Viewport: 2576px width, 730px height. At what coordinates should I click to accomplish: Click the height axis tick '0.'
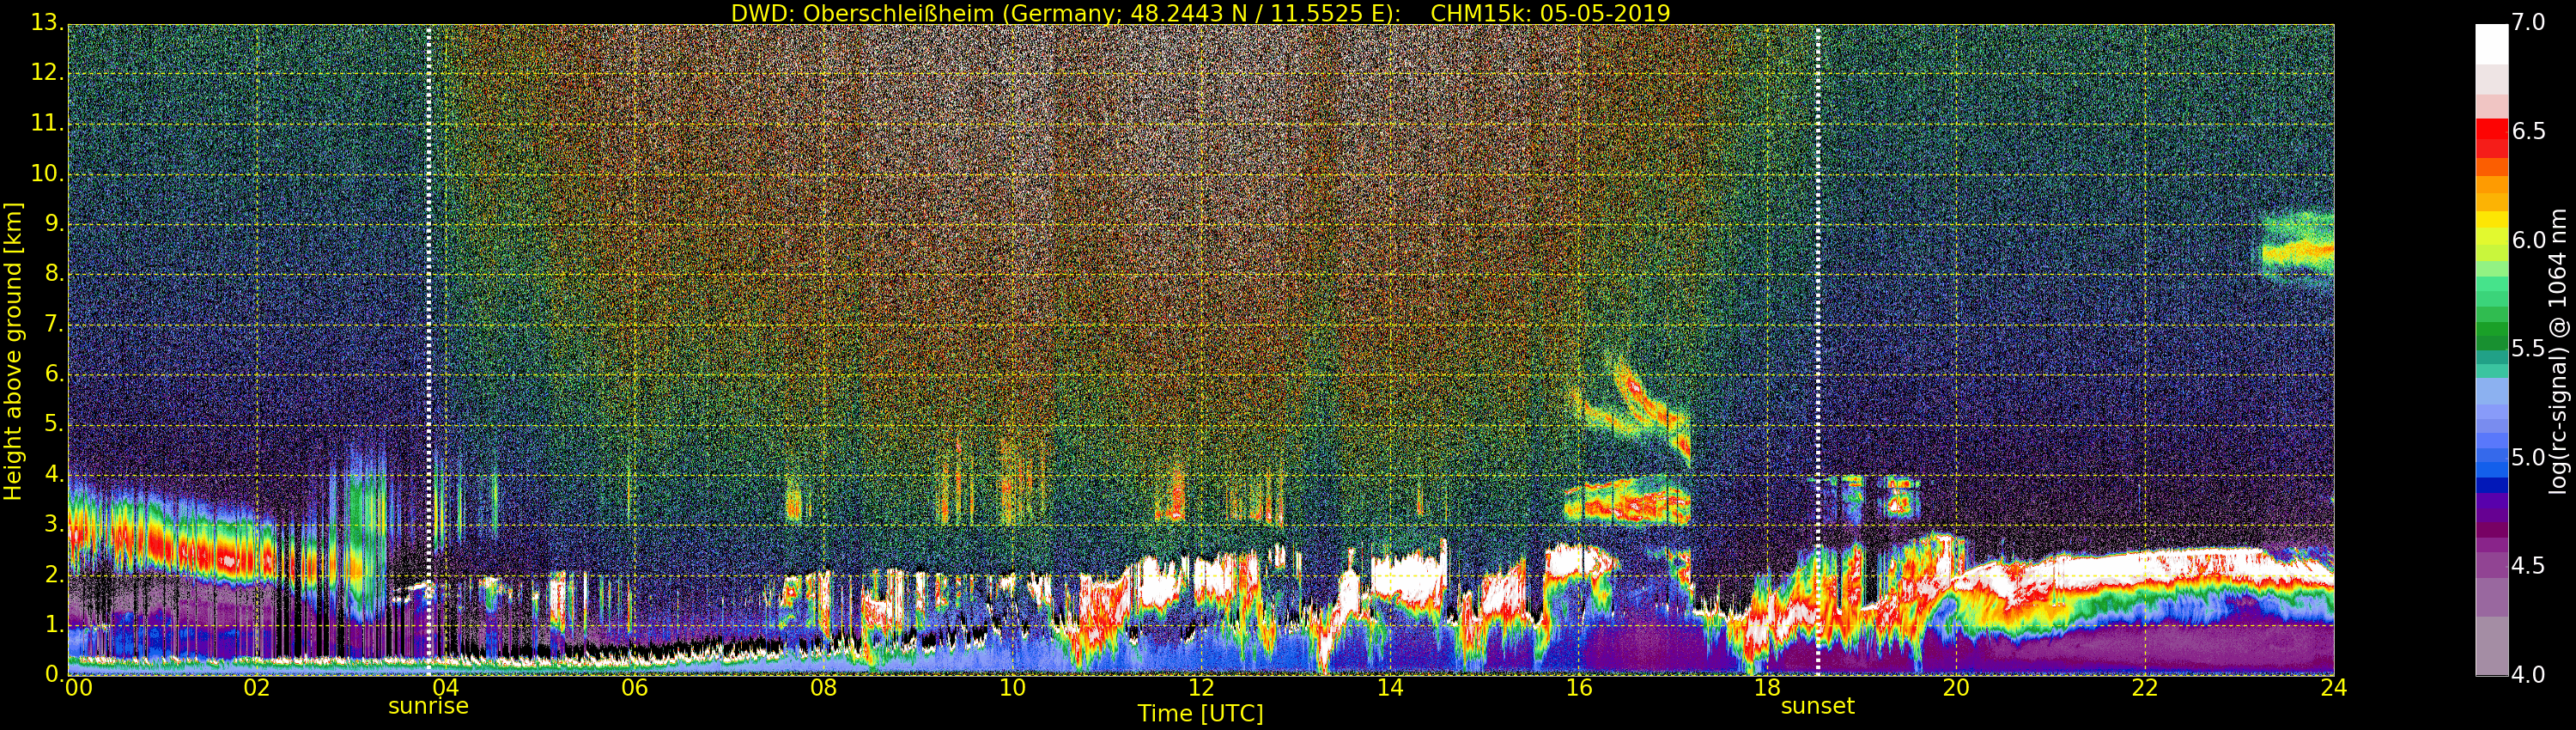tap(54, 674)
